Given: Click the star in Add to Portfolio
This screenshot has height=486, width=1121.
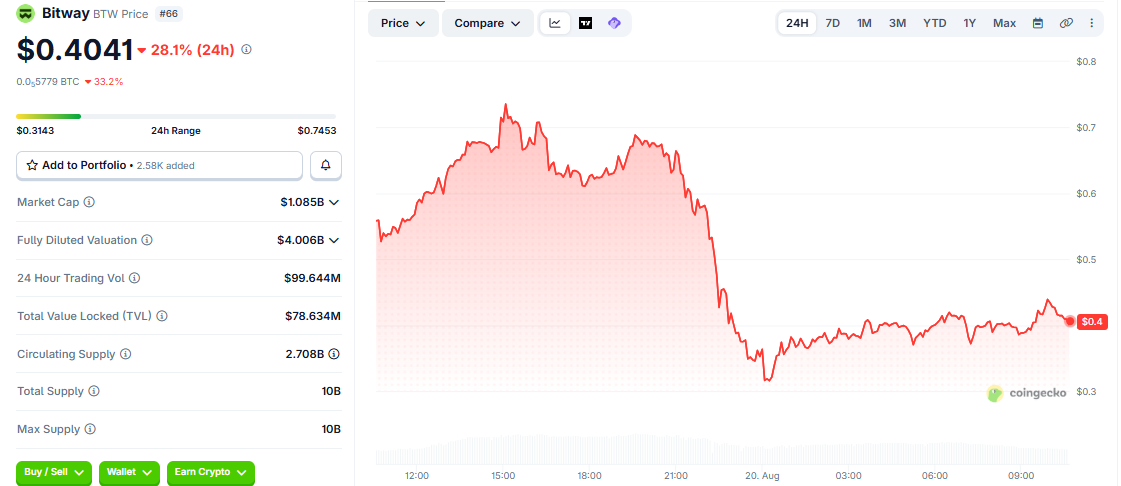Looking at the screenshot, I should pos(32,165).
